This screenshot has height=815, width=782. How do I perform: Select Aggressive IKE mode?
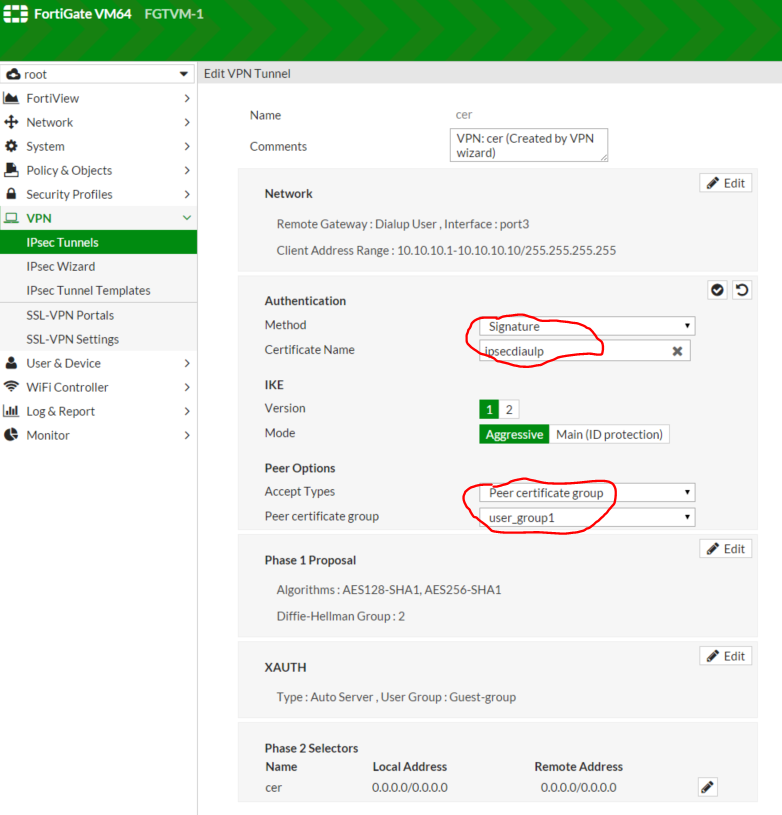click(514, 434)
